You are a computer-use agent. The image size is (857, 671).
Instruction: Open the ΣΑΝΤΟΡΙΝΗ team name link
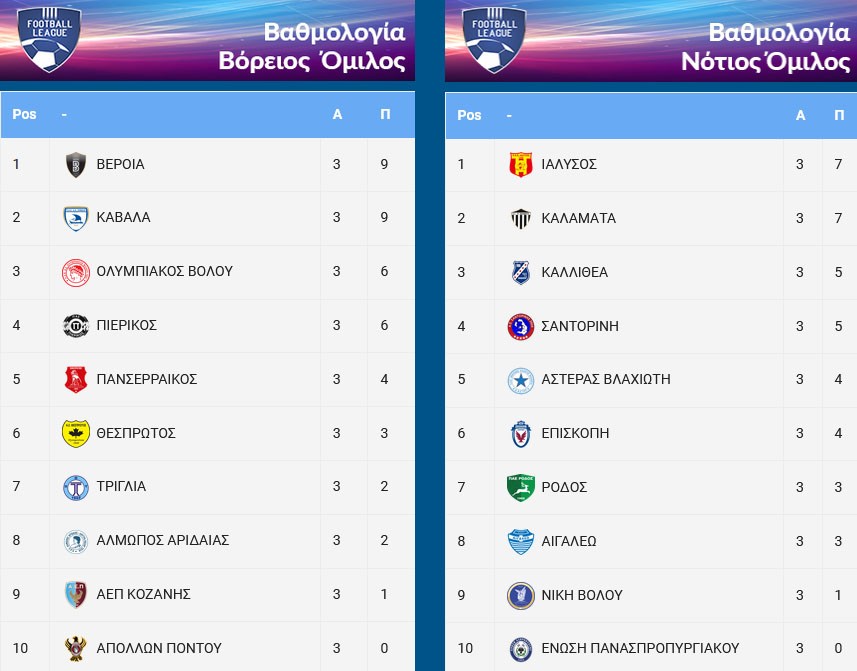pos(580,326)
